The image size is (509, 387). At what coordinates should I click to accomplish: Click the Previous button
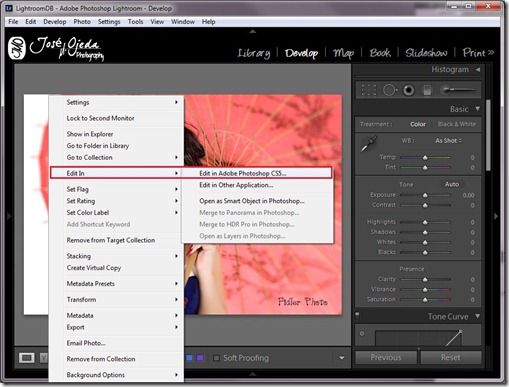(x=386, y=358)
